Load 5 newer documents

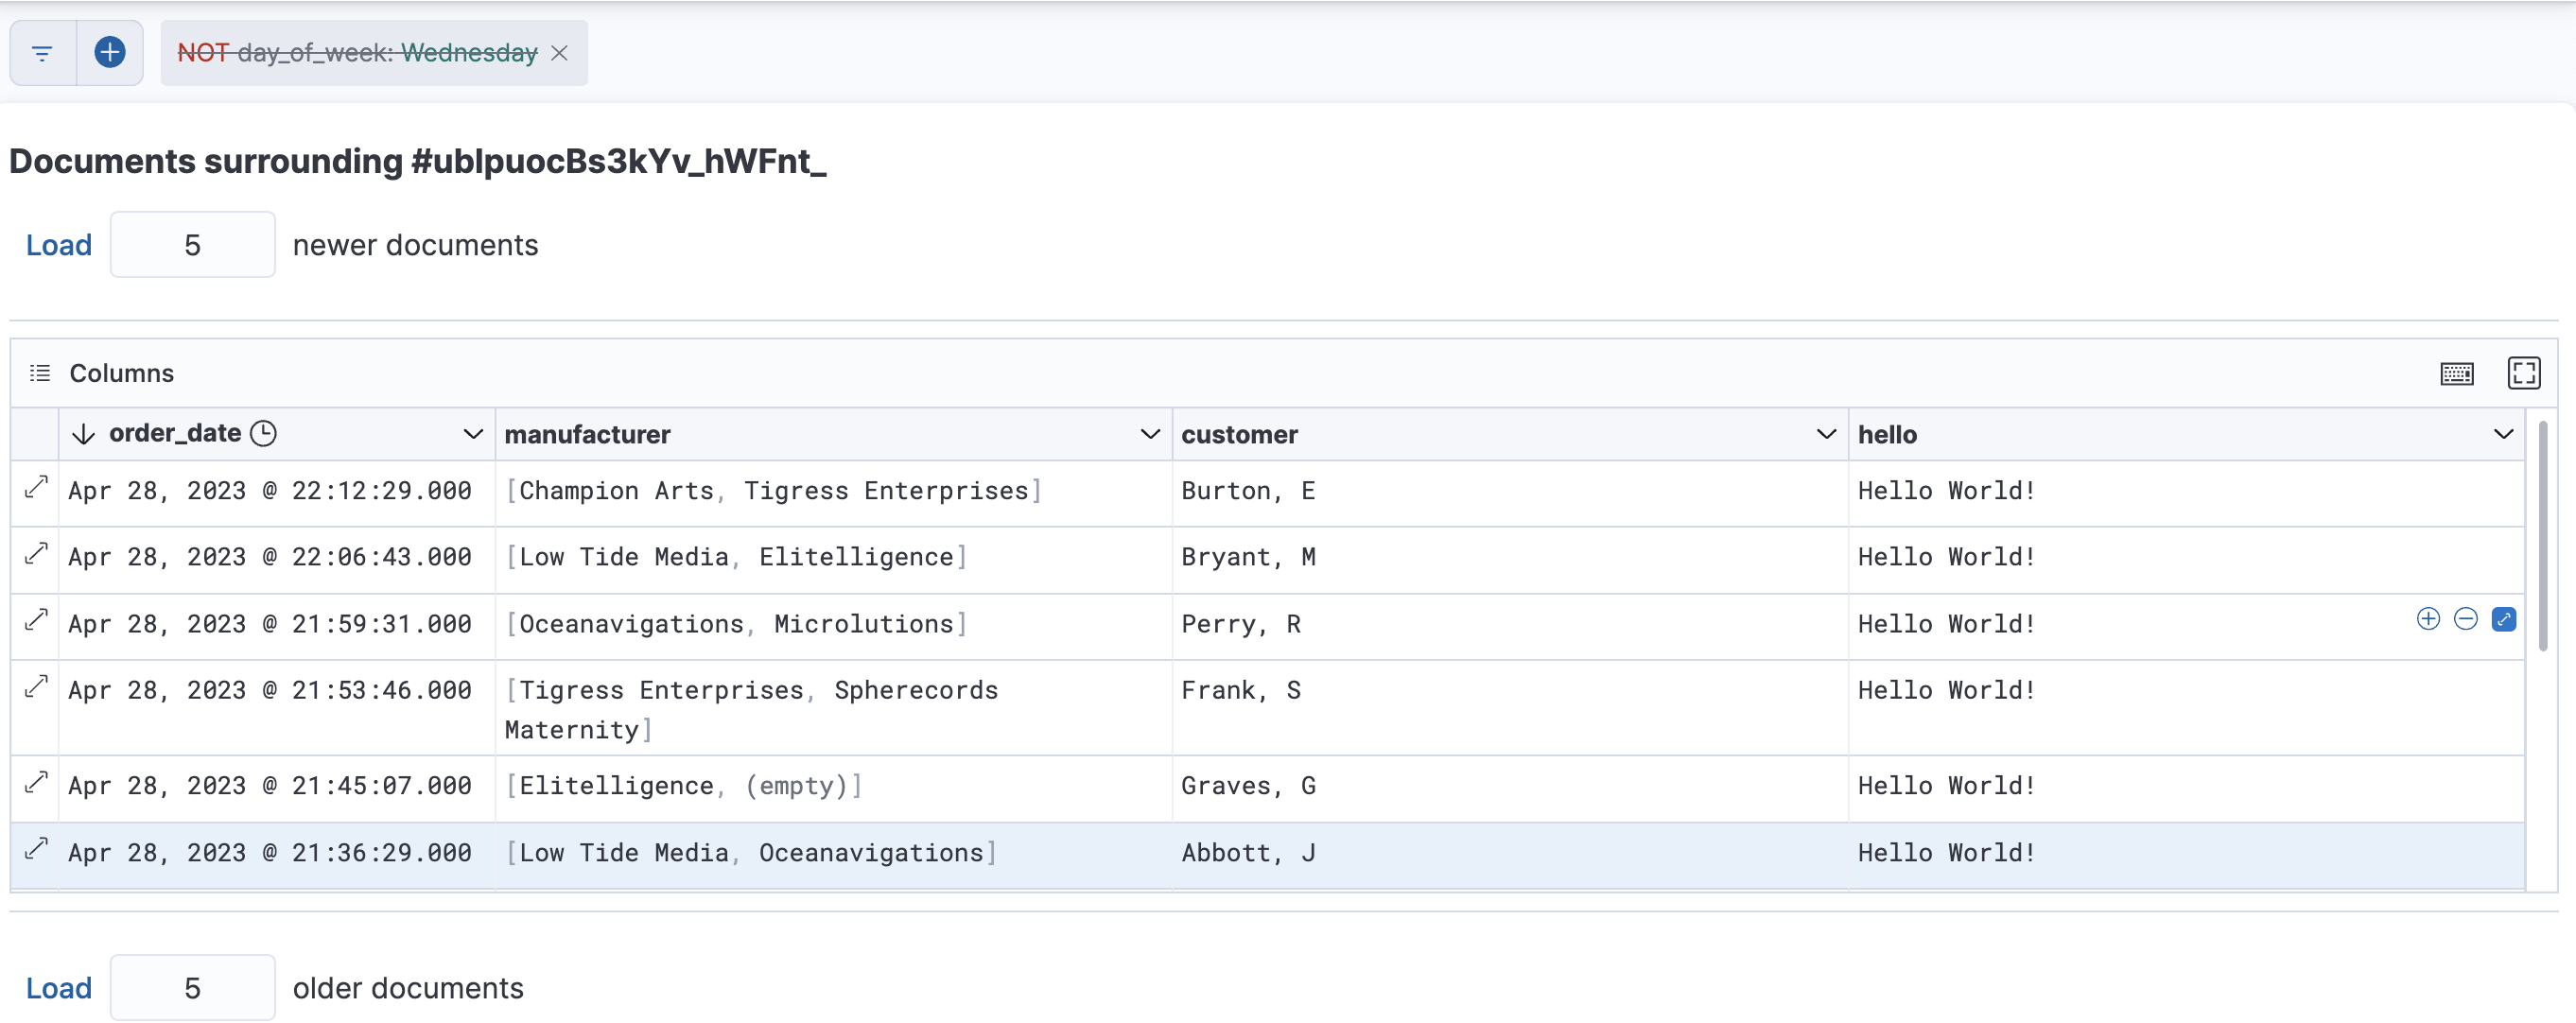(59, 244)
